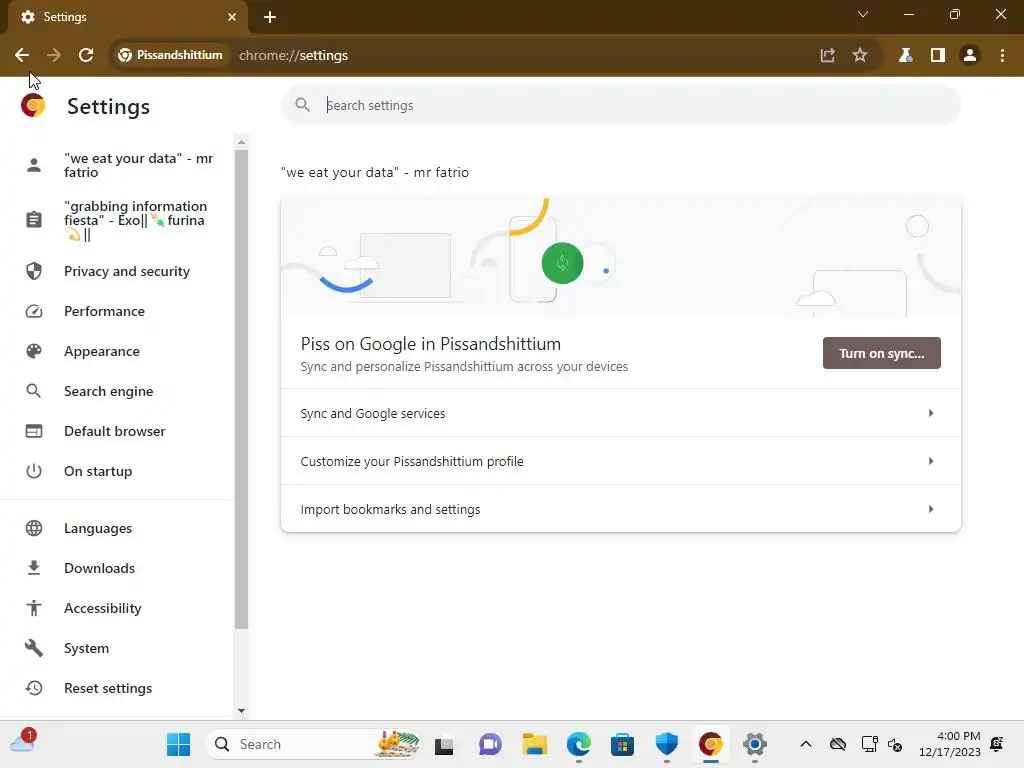Open a new tab with plus button
Screen dimensions: 1024x768
[270, 17]
